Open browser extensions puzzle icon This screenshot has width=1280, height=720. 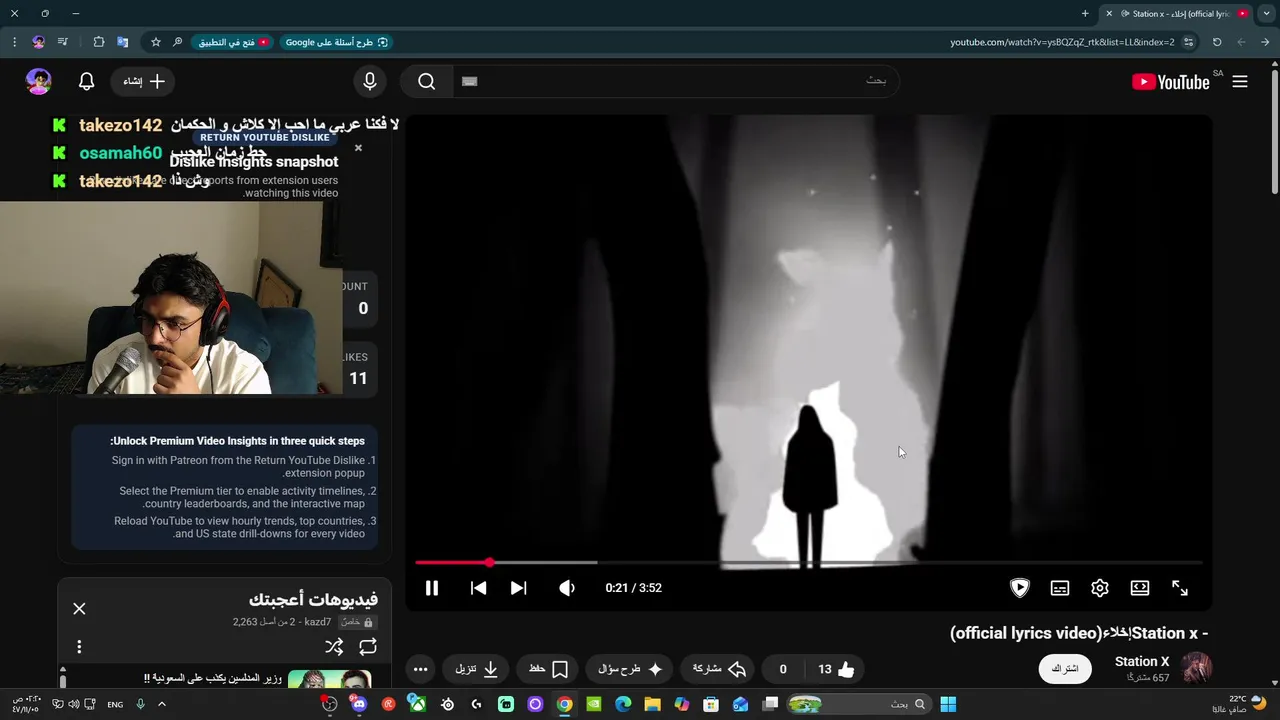tap(98, 42)
